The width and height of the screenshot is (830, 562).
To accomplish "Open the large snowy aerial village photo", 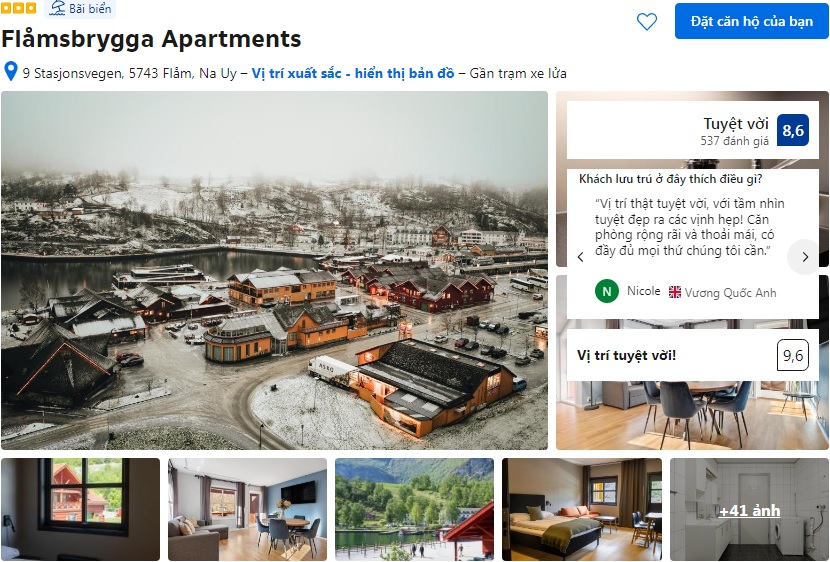I will click(274, 270).
